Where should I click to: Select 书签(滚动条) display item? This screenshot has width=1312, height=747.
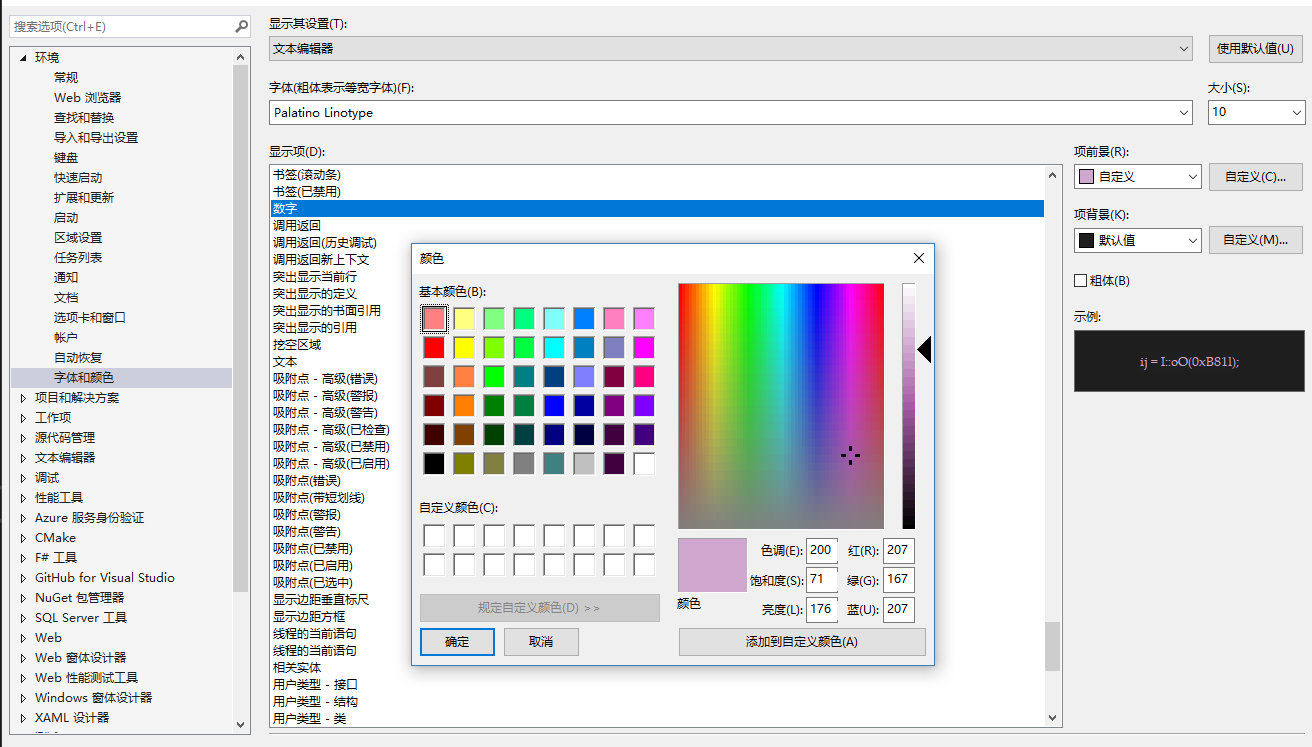(x=307, y=174)
